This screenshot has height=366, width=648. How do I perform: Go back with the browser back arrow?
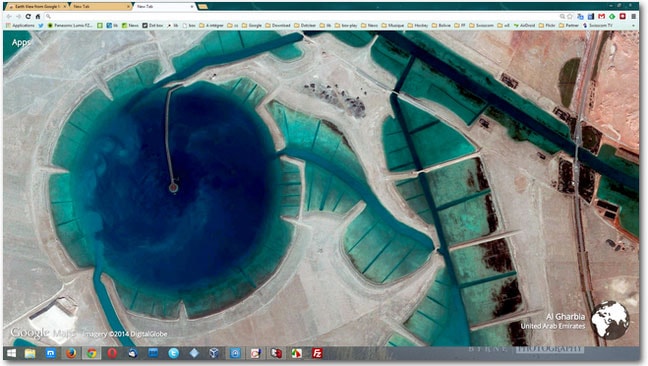[x=9, y=17]
